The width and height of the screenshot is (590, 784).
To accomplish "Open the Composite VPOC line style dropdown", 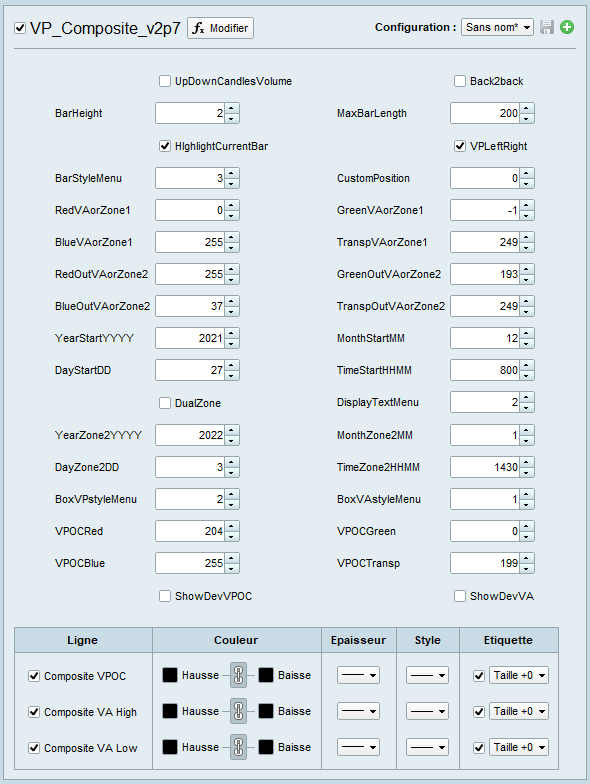I will (x=428, y=675).
